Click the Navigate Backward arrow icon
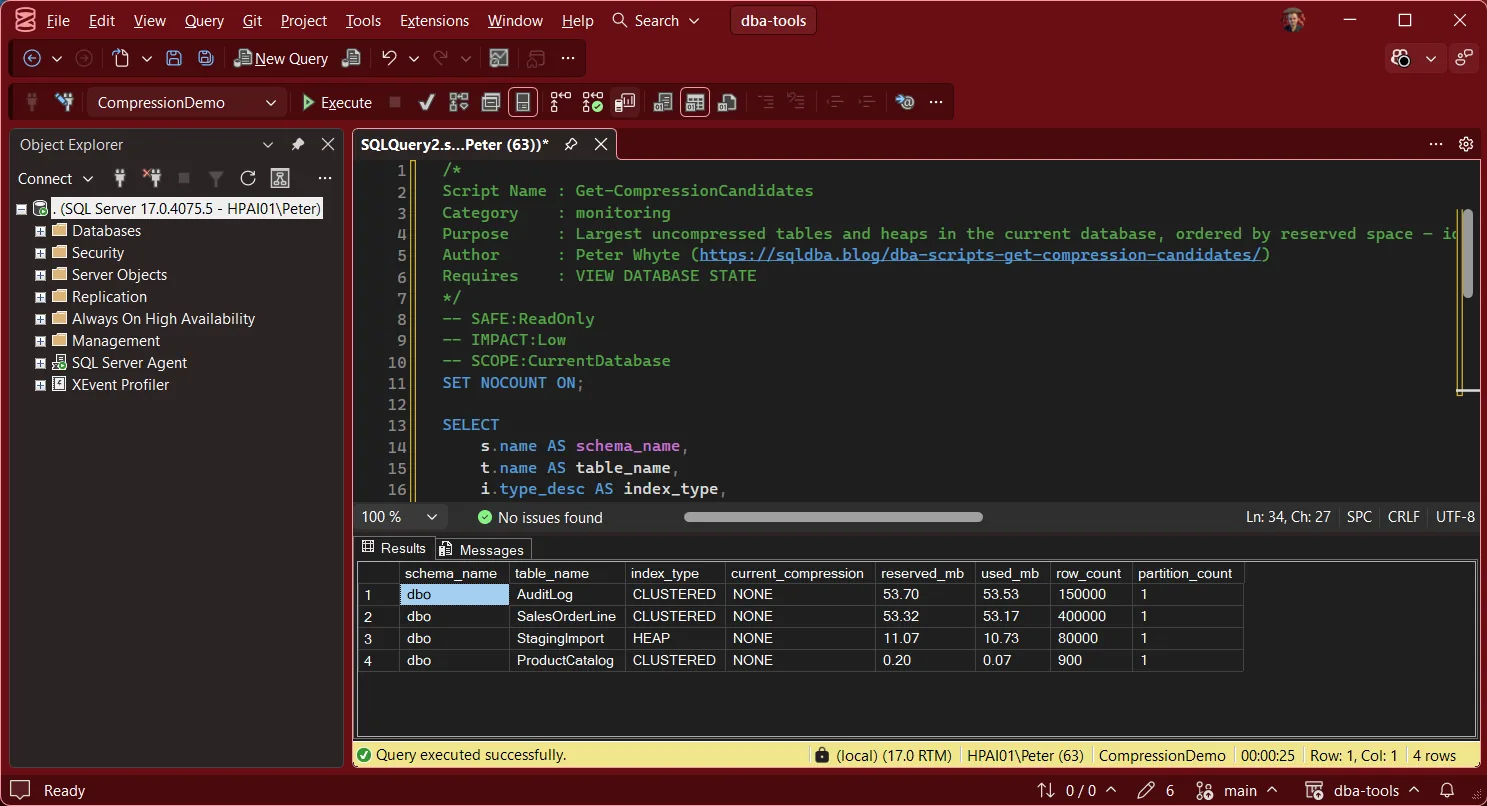The image size is (1487, 806). coord(32,58)
